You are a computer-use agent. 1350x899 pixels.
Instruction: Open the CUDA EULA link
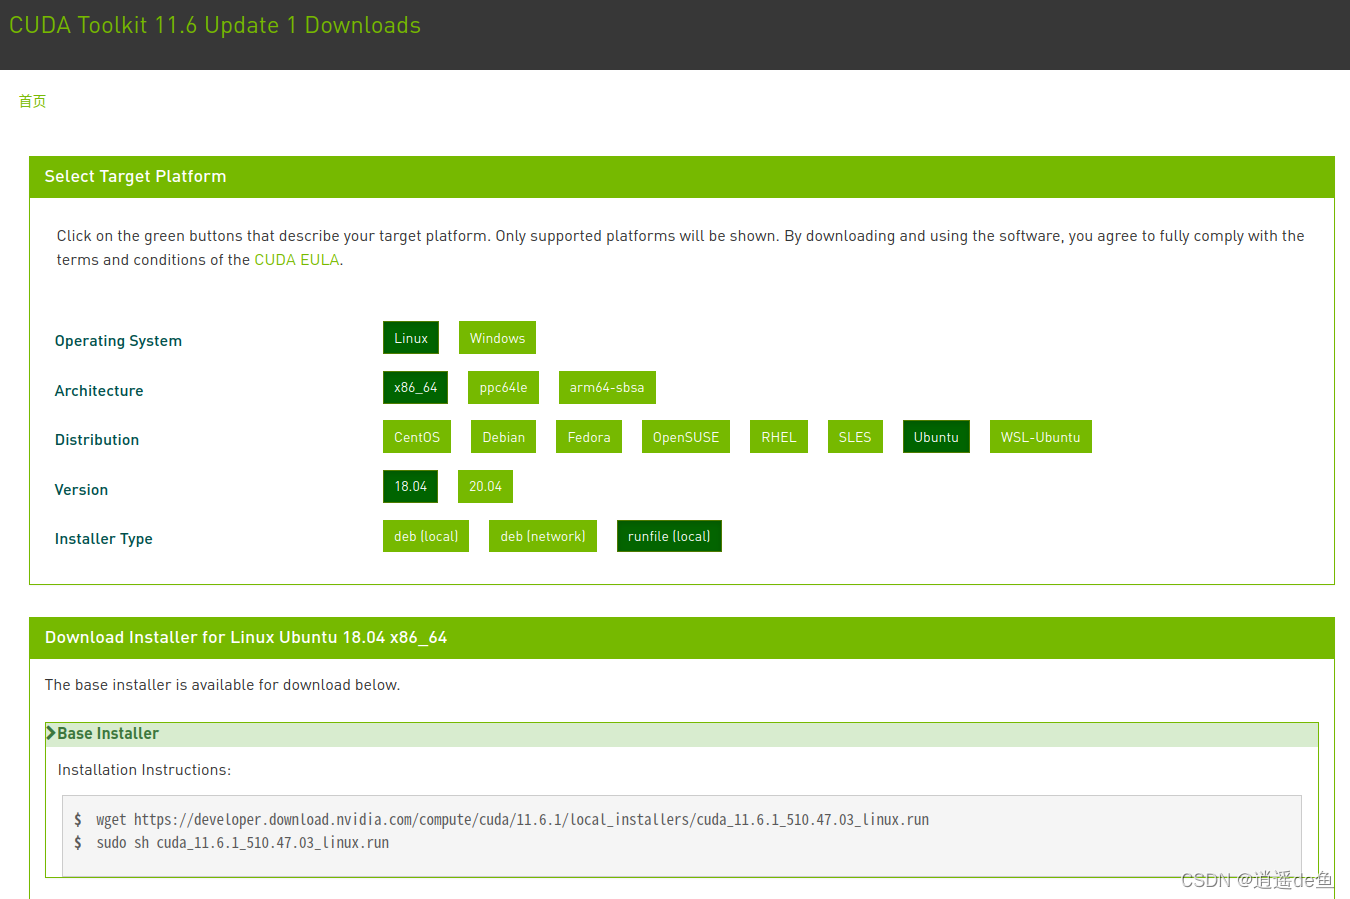pyautogui.click(x=297, y=260)
